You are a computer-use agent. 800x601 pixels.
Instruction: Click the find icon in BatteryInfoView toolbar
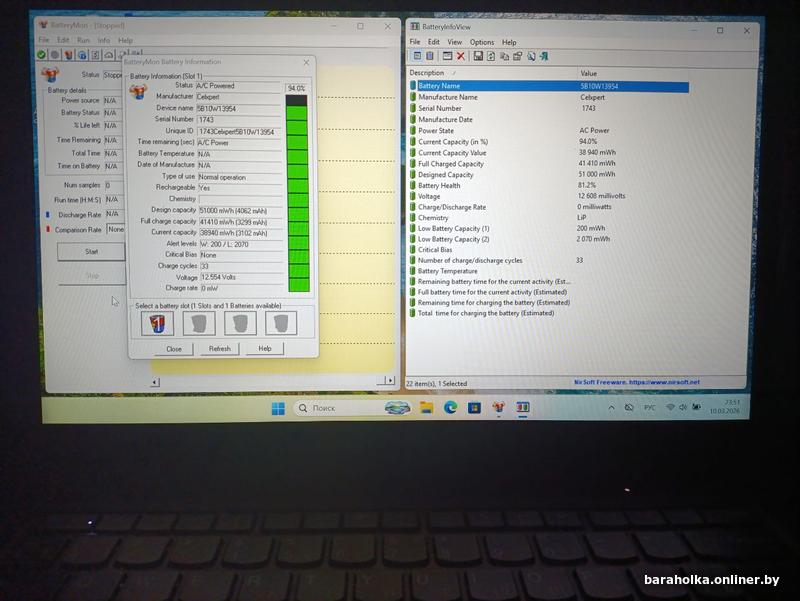tap(531, 56)
